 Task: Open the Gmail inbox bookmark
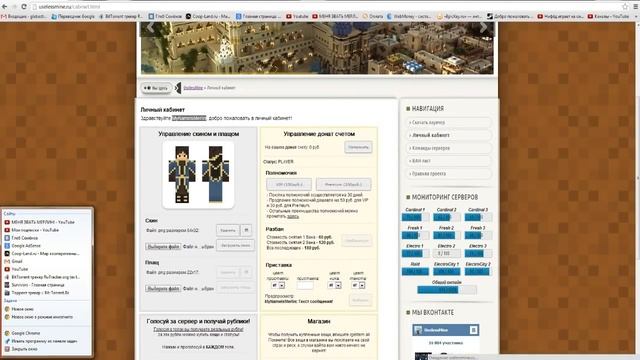click(24, 16)
